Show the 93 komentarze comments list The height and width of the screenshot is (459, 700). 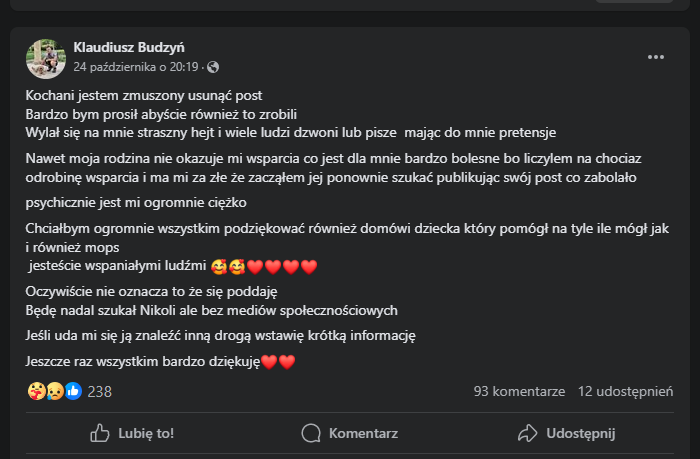pyautogui.click(x=519, y=391)
